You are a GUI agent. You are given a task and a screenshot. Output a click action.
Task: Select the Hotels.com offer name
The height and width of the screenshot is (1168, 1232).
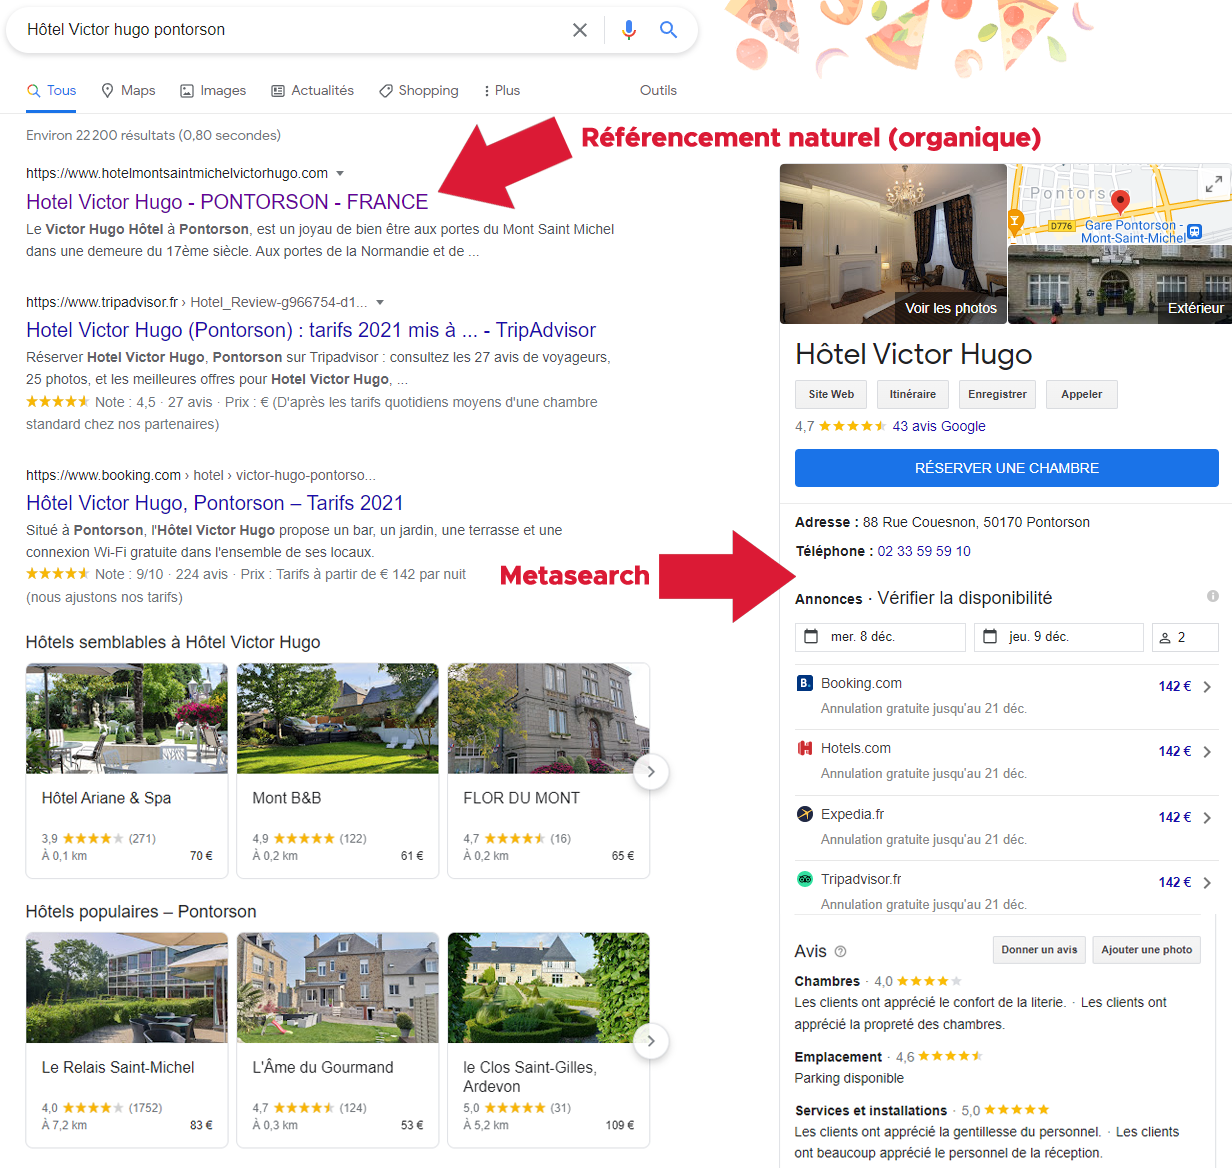click(x=856, y=749)
